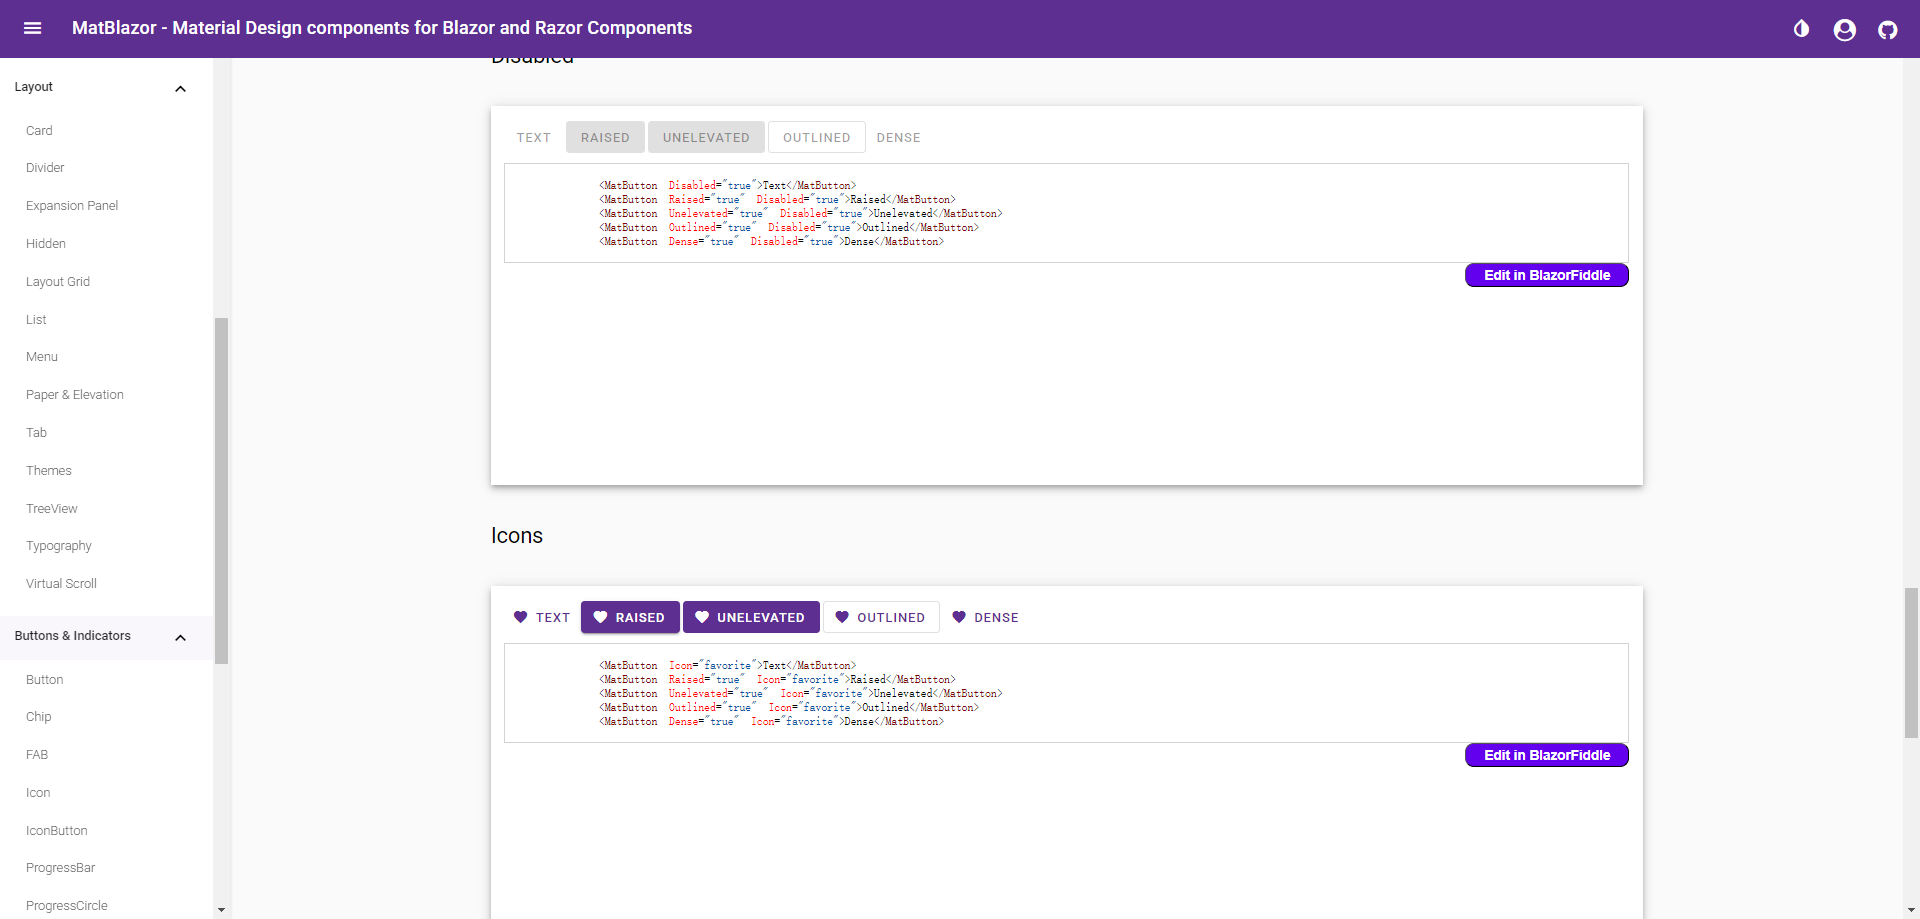The image size is (1920, 919).
Task: Toggle the theme contrast icon
Action: (1801, 29)
